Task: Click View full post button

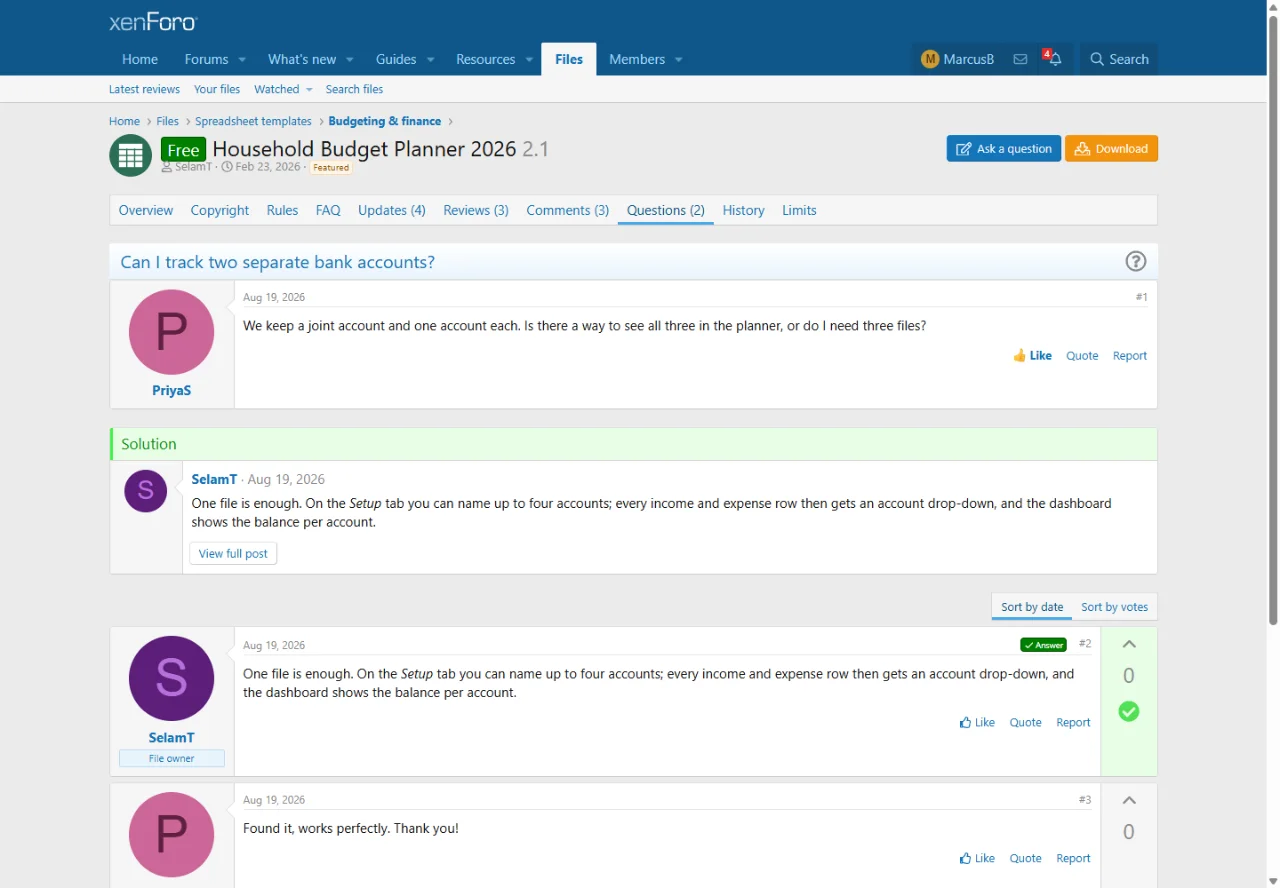Action: (233, 553)
